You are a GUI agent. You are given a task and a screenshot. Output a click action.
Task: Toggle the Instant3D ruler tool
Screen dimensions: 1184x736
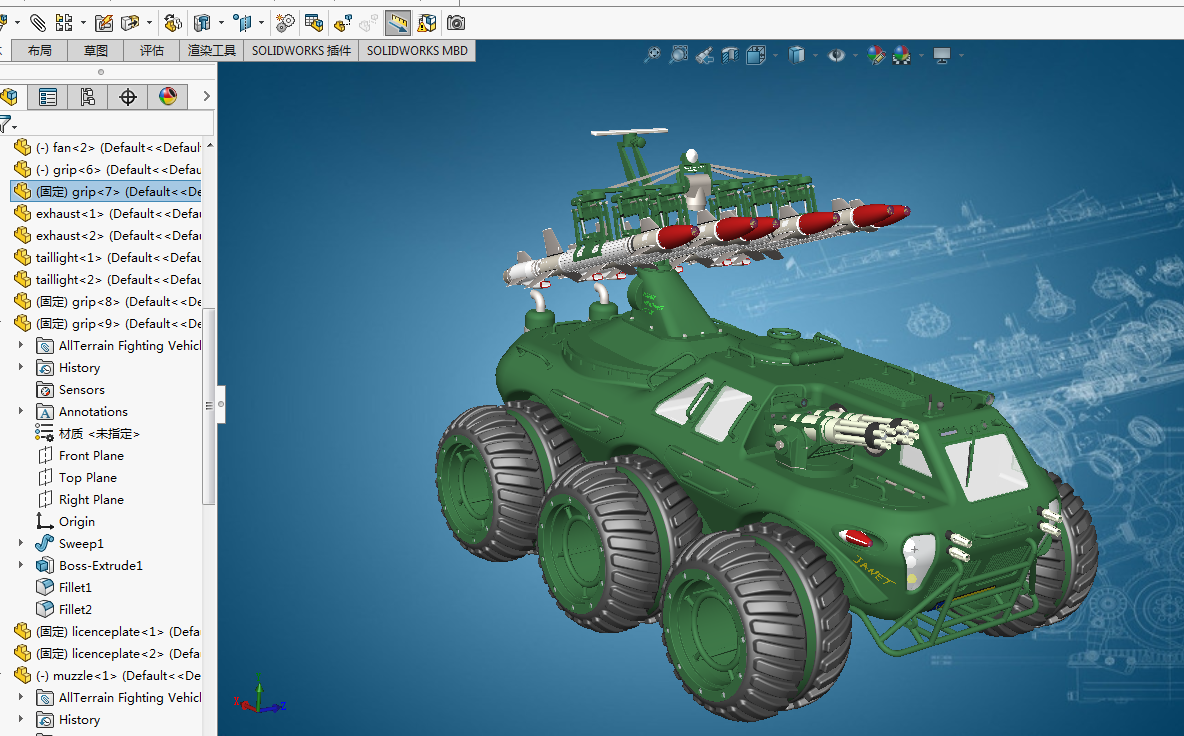(397, 23)
